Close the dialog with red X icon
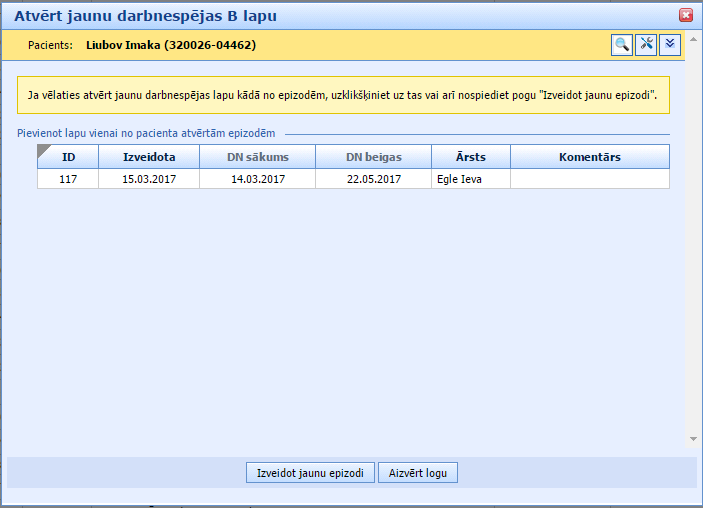The image size is (703, 508). (x=686, y=15)
